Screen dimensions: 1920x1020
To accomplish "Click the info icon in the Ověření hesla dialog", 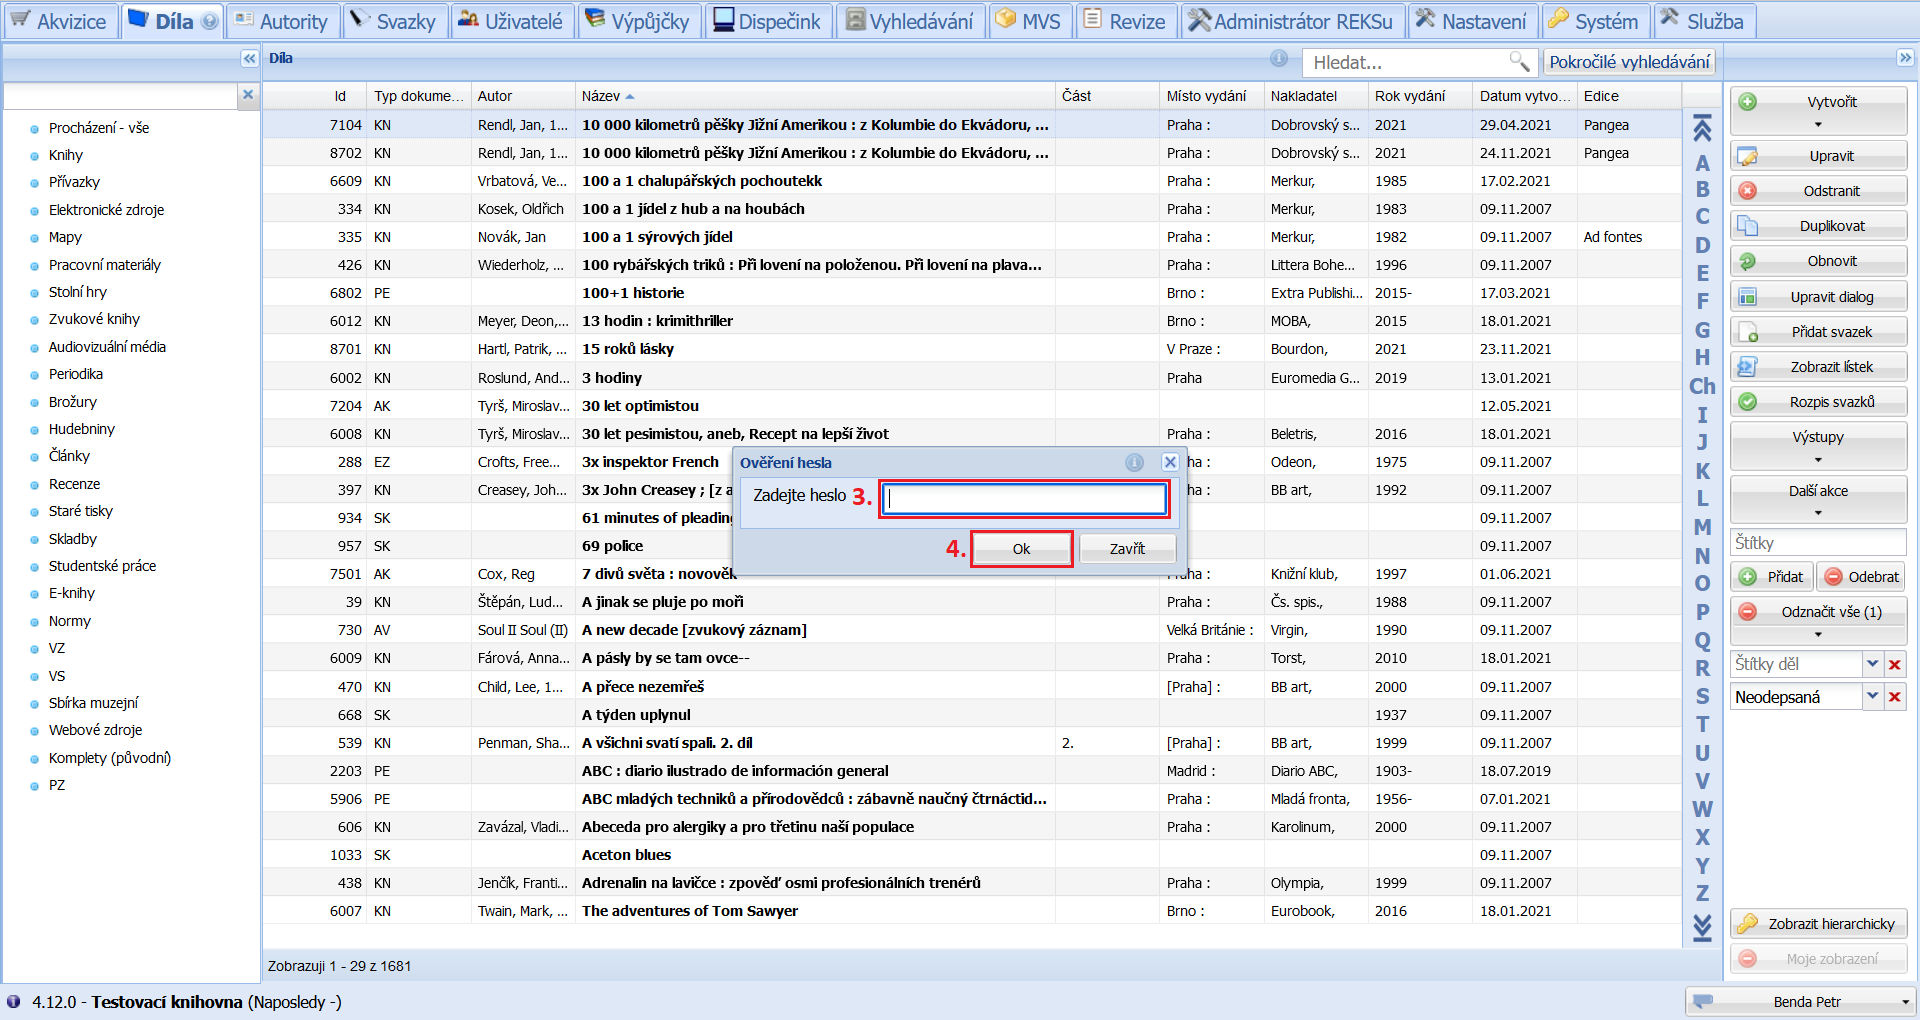I will point(1134,462).
